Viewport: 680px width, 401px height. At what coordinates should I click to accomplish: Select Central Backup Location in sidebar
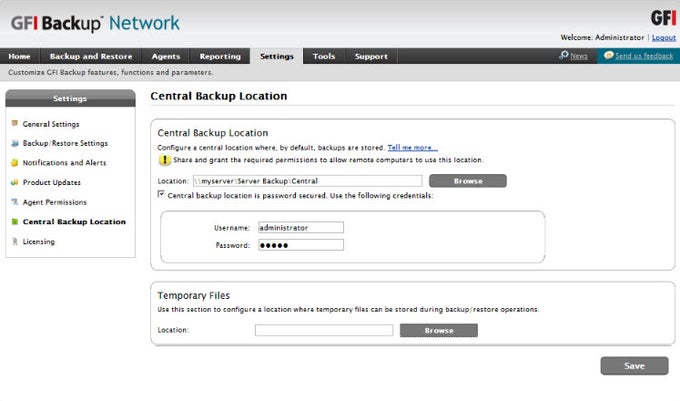coord(74,222)
